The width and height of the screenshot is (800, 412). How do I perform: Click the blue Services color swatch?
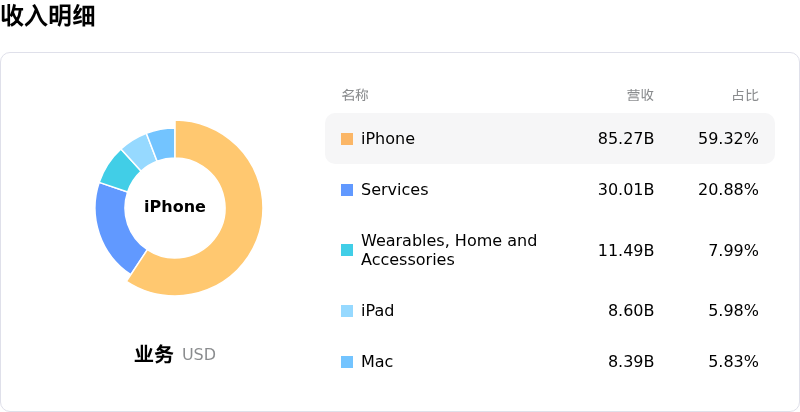click(347, 190)
